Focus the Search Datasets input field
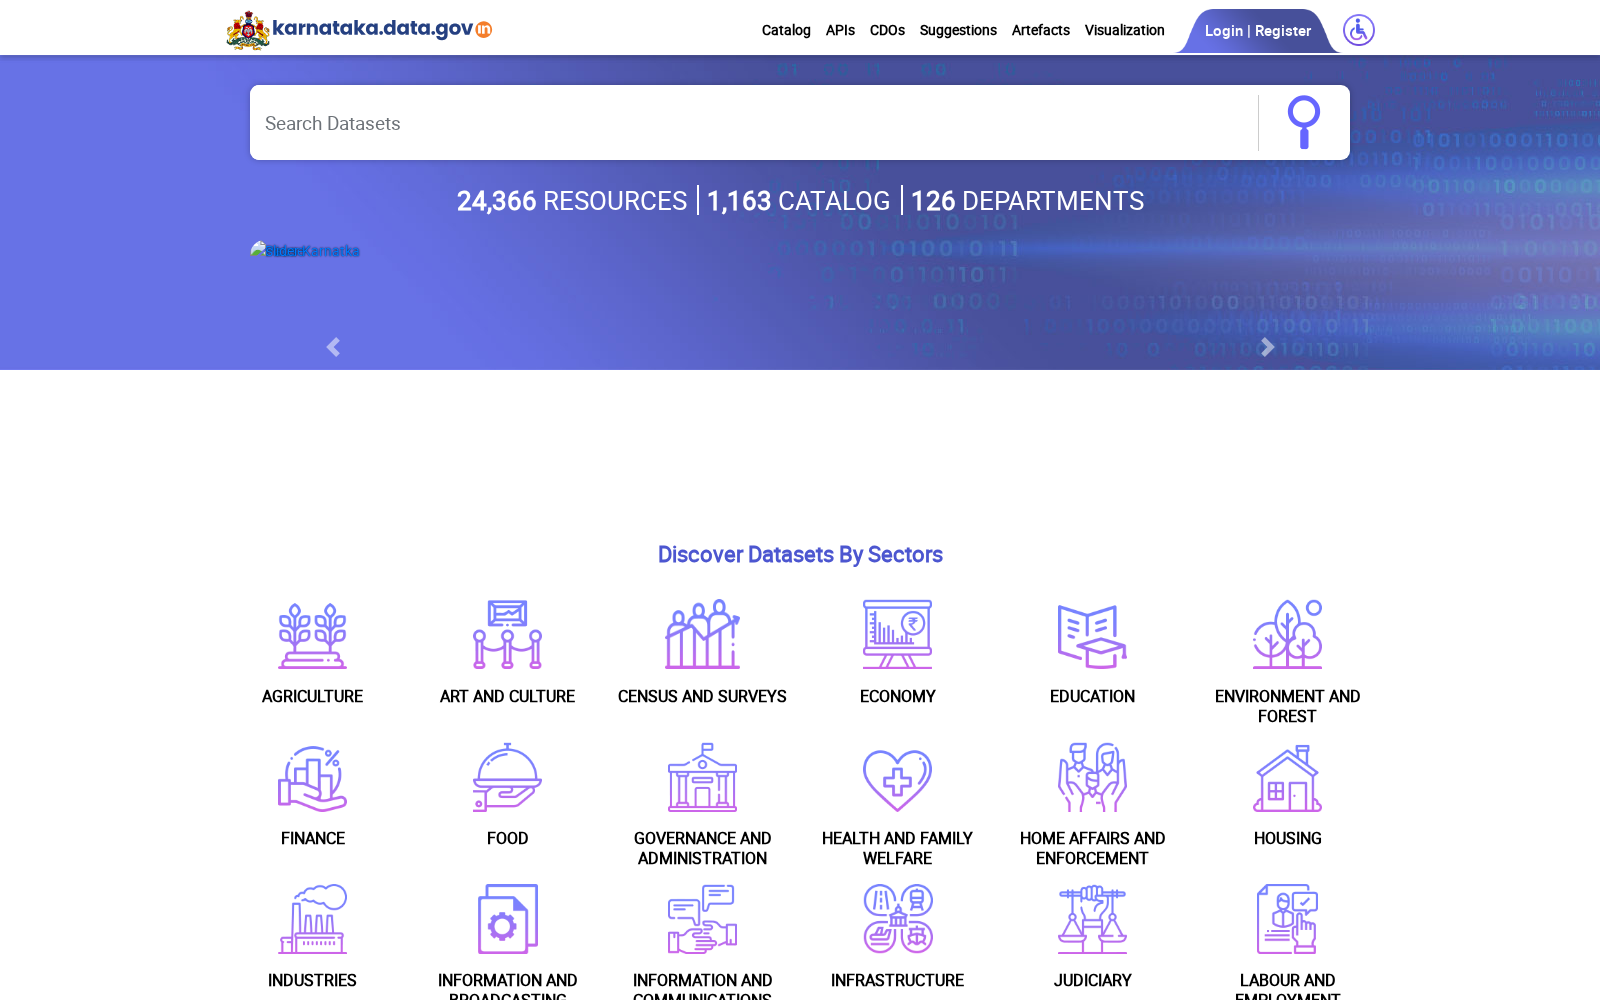This screenshot has width=1600, height=1000. (x=753, y=122)
